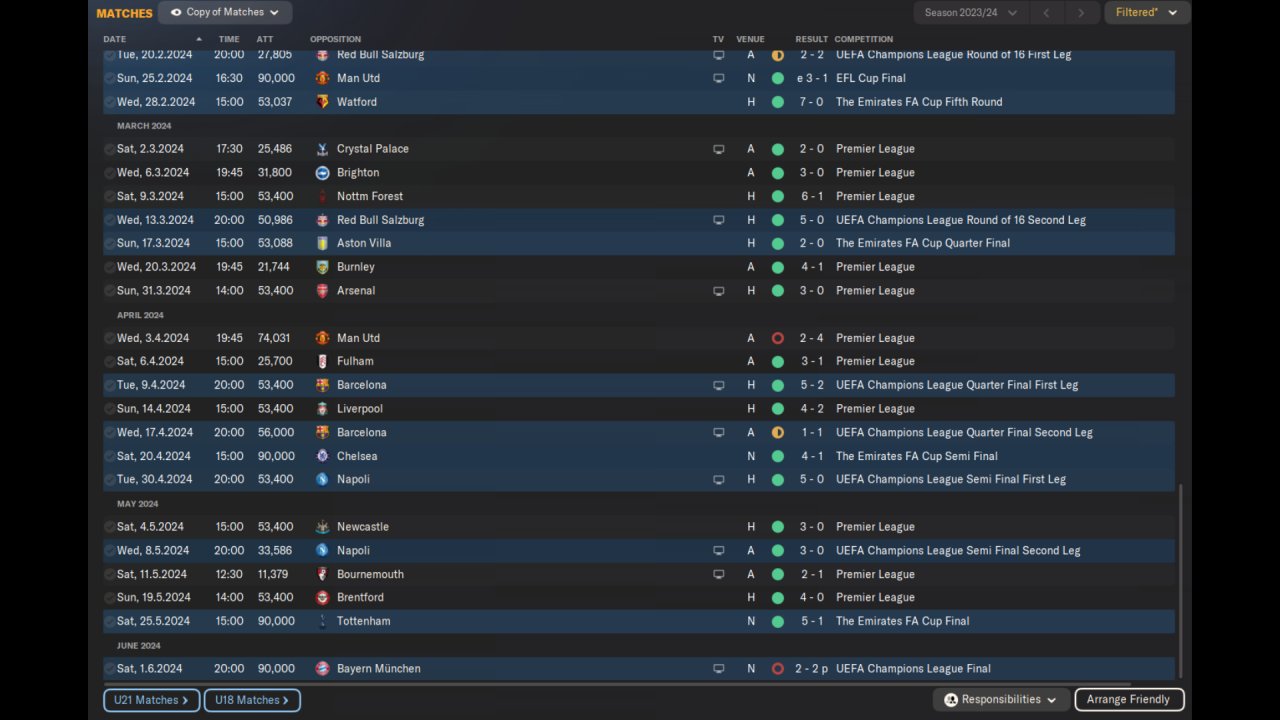The height and width of the screenshot is (720, 1280).
Task: Sort by the Competition column header
Action: click(x=863, y=39)
